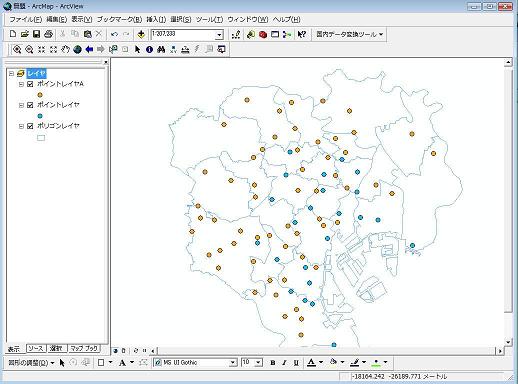Print the map with the printer icon
518x384 pixels.
coord(49,34)
